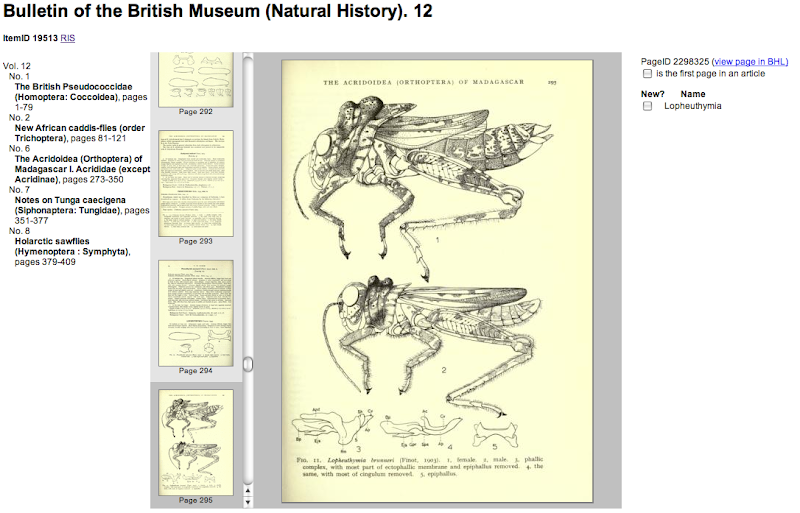Tick the New checkbox for Lopheuthymia

pos(647,106)
